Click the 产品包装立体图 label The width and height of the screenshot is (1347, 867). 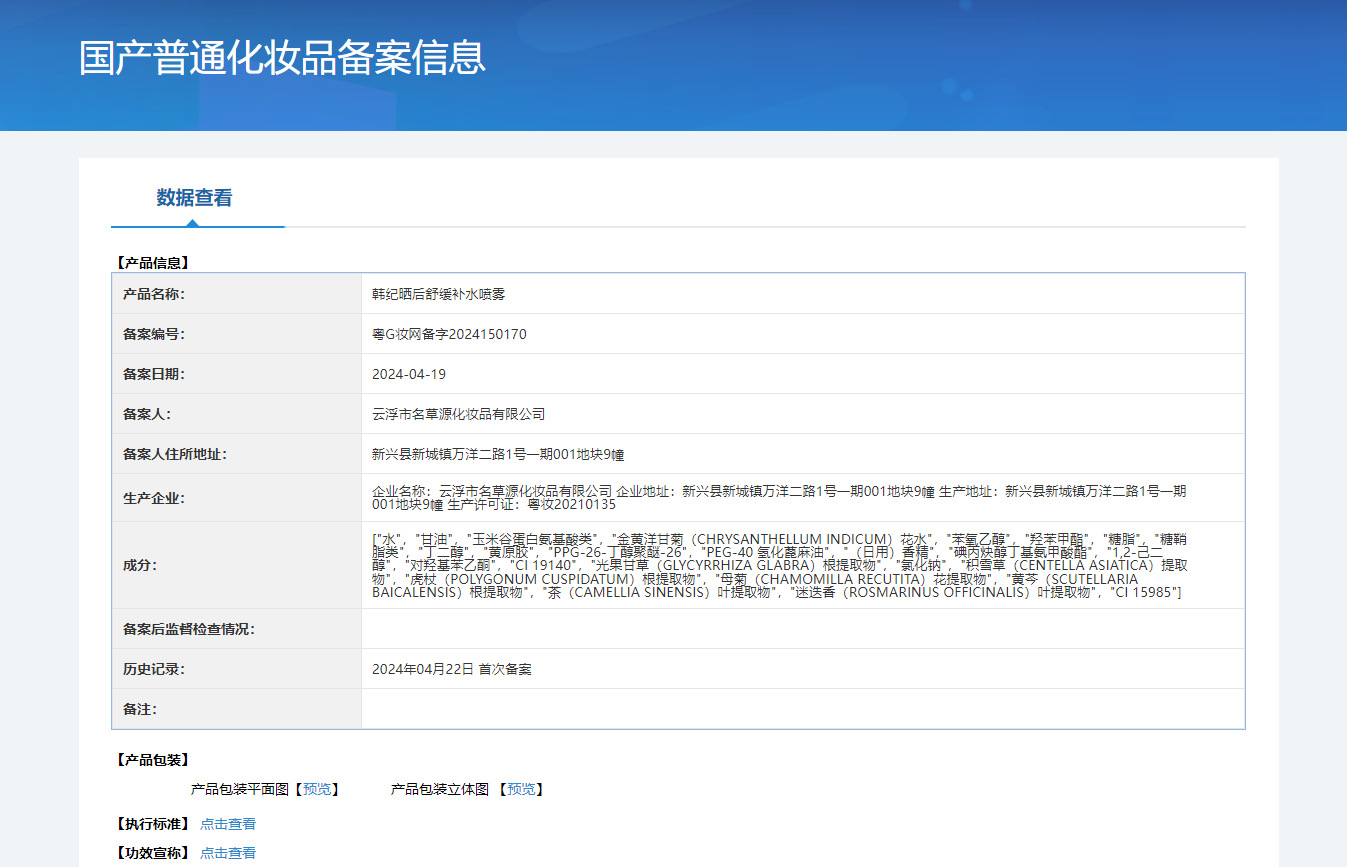click(x=440, y=789)
